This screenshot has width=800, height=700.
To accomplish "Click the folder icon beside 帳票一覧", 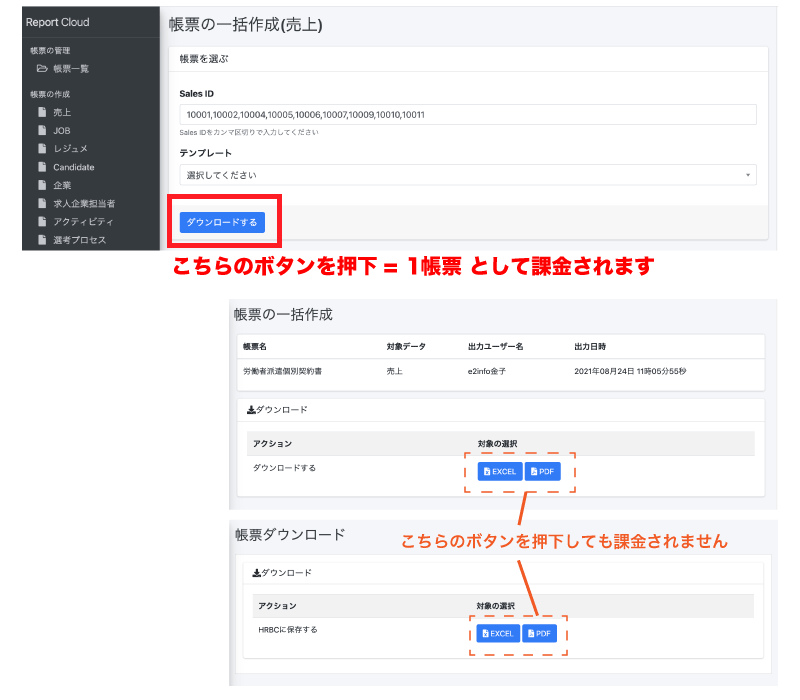I will click(x=42, y=69).
